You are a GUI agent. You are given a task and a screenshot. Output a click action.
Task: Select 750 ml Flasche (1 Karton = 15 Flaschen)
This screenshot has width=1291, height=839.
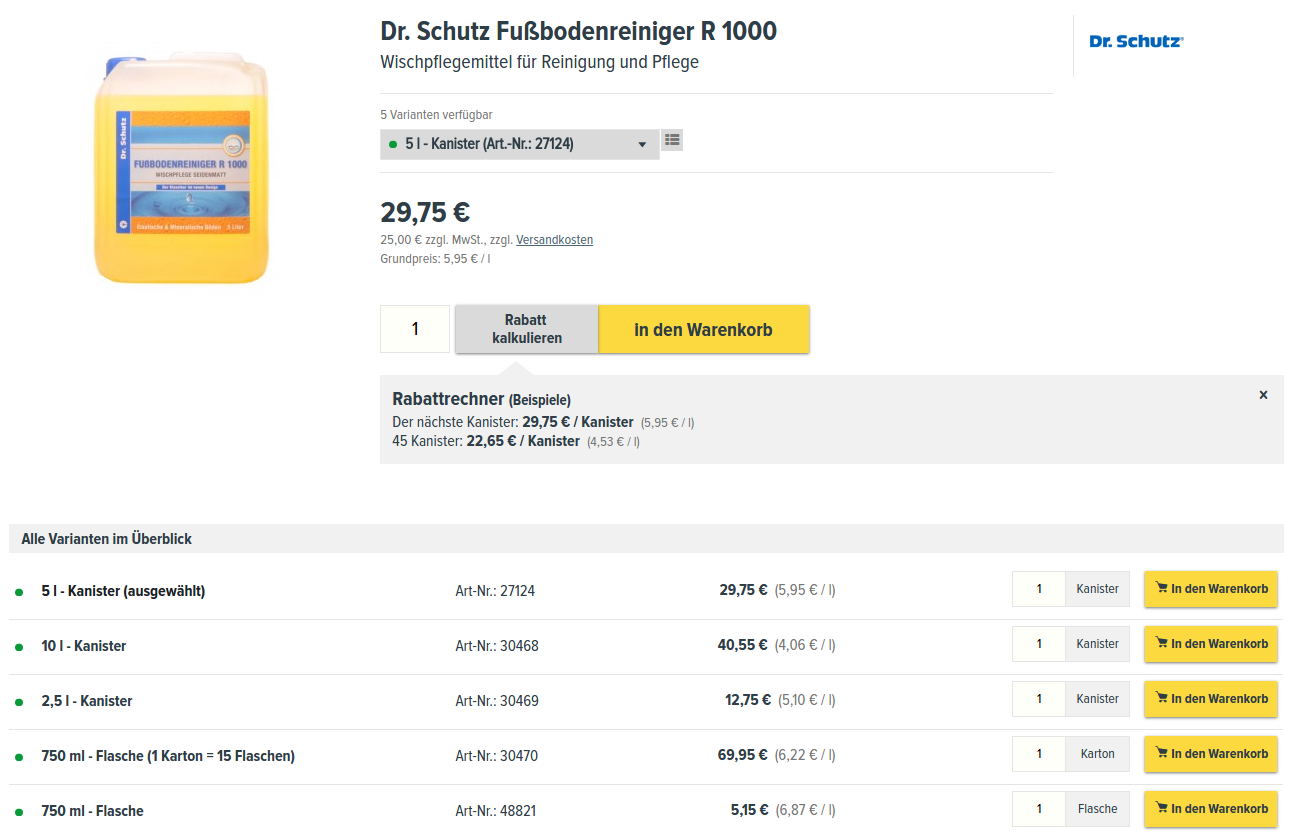click(x=168, y=756)
